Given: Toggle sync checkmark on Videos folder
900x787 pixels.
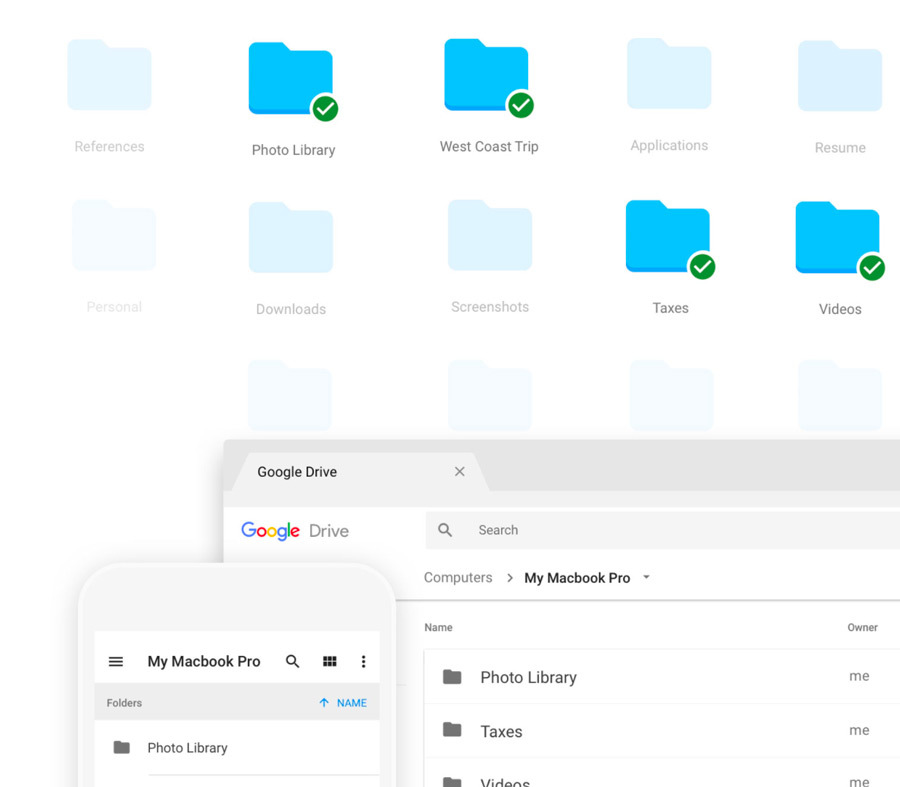Looking at the screenshot, I should [x=872, y=267].
